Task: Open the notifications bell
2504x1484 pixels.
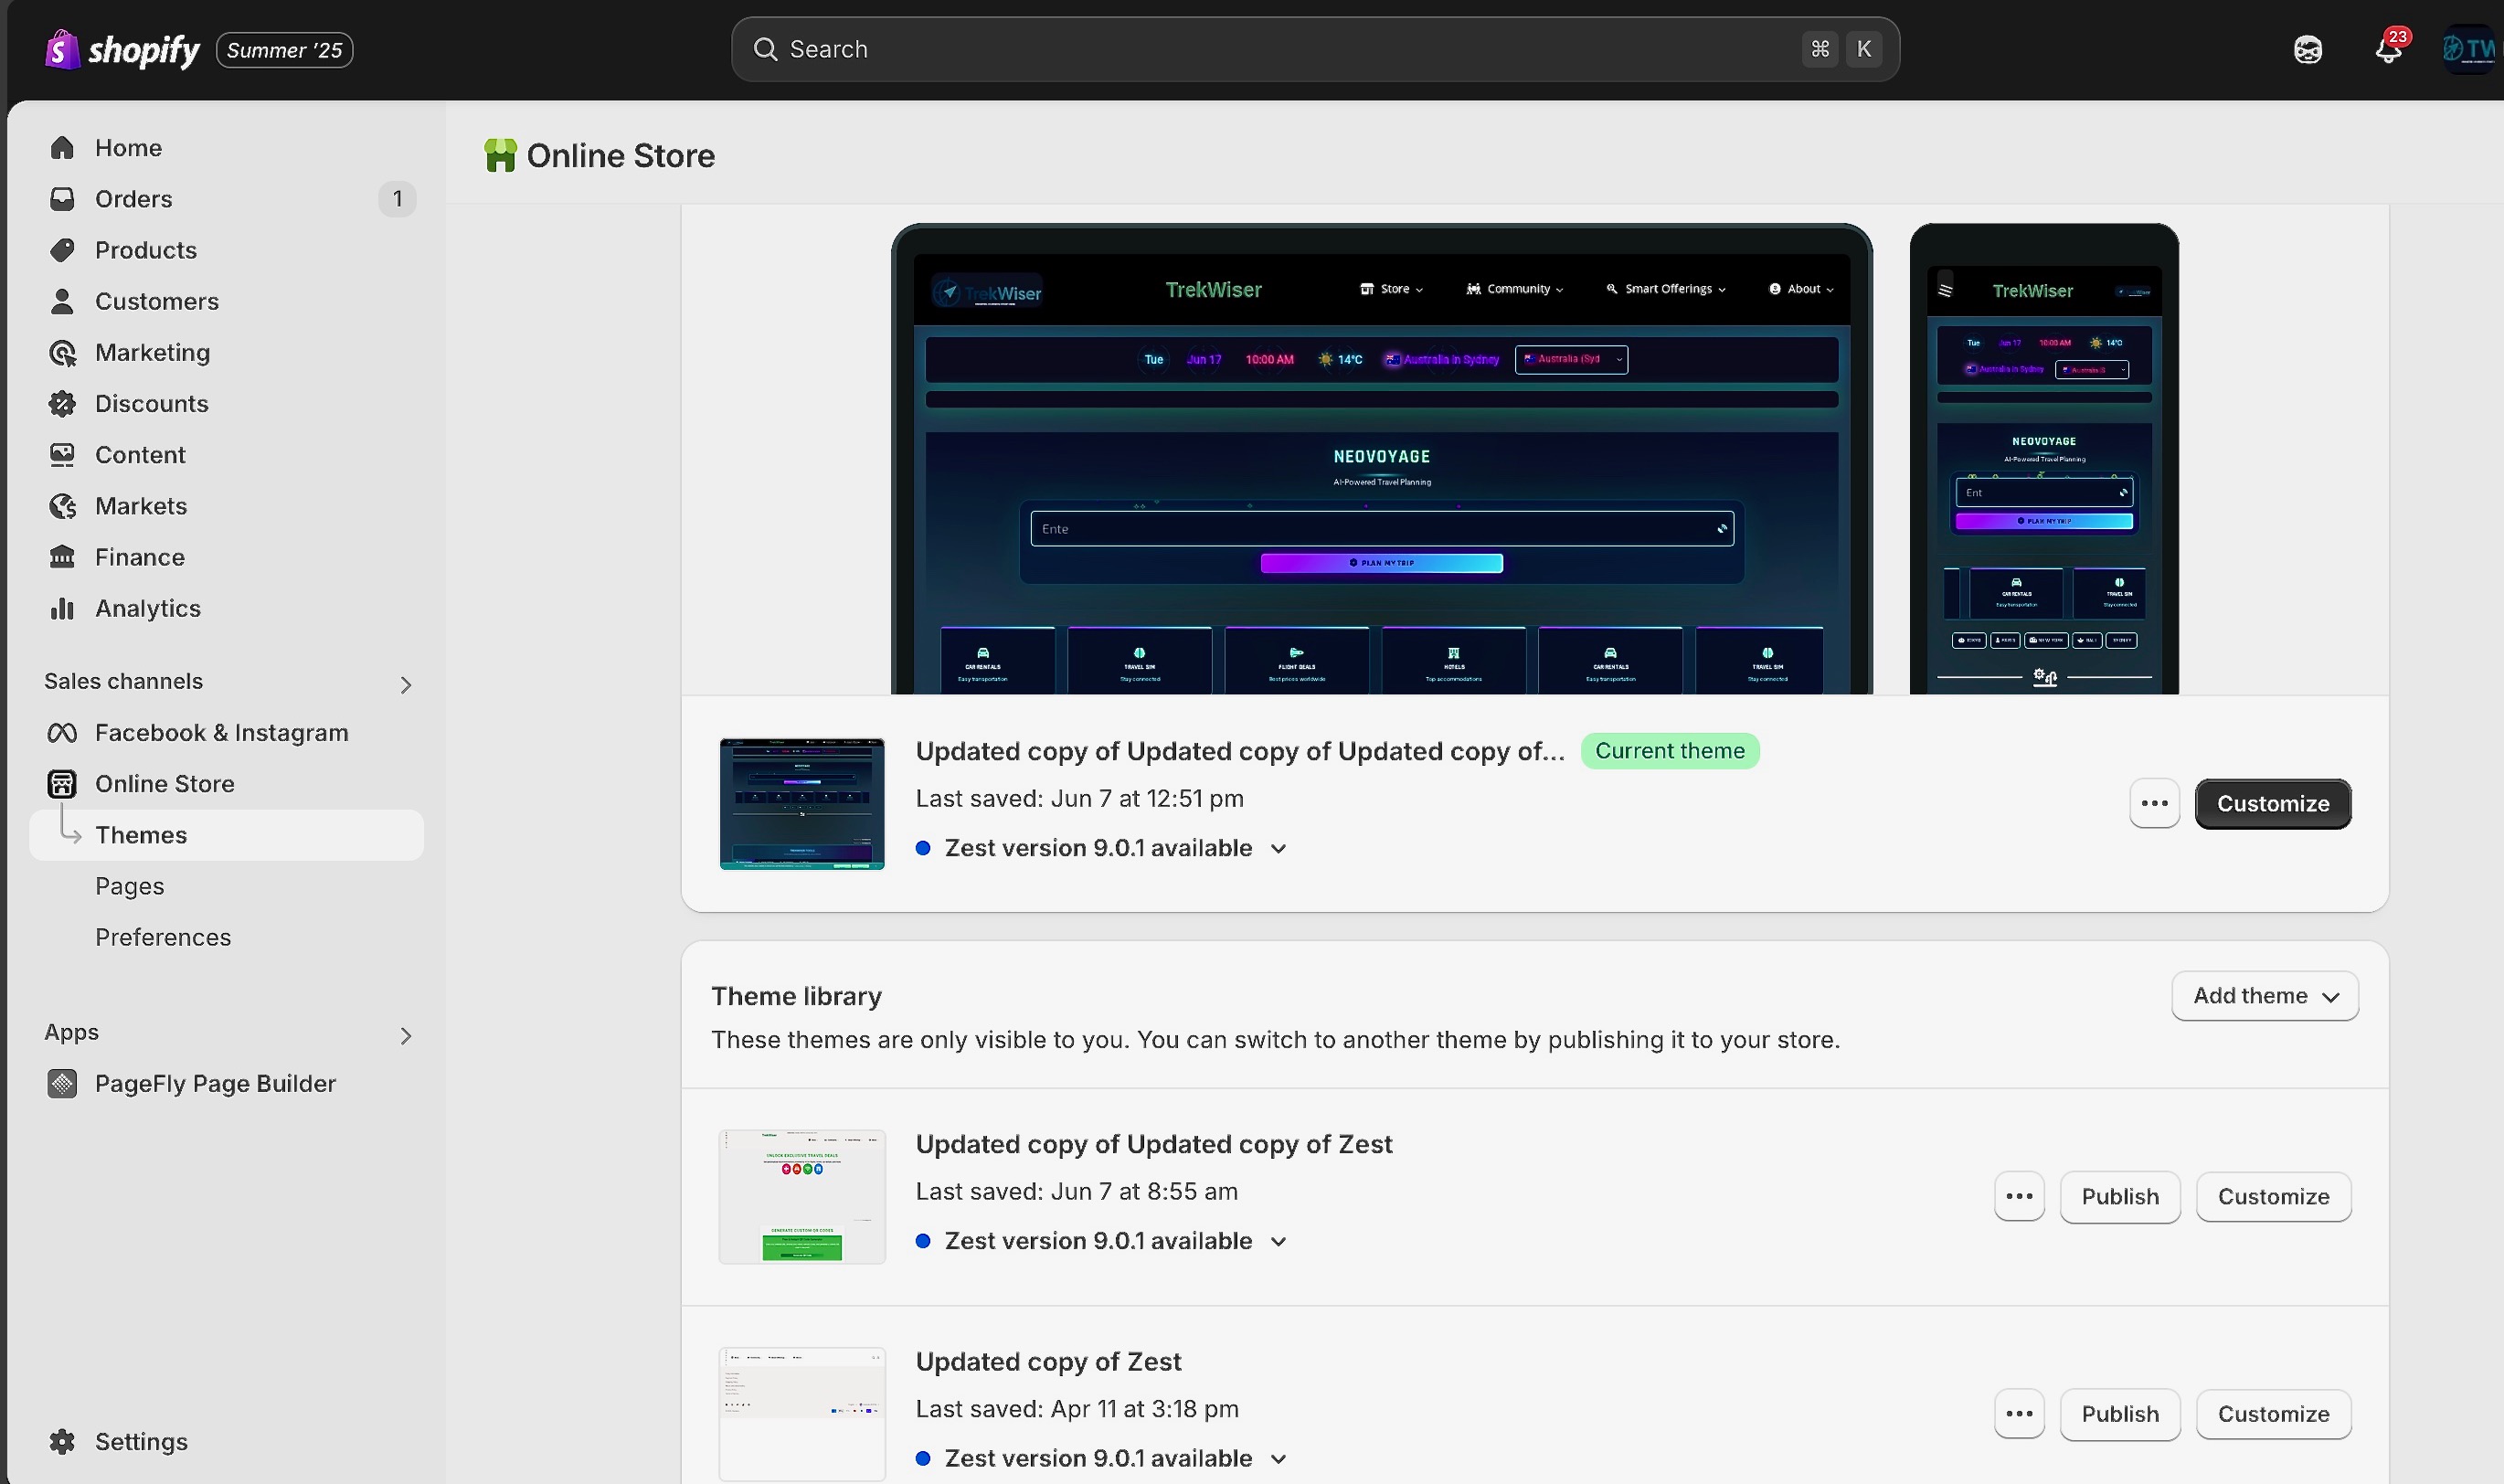Action: (x=2389, y=49)
